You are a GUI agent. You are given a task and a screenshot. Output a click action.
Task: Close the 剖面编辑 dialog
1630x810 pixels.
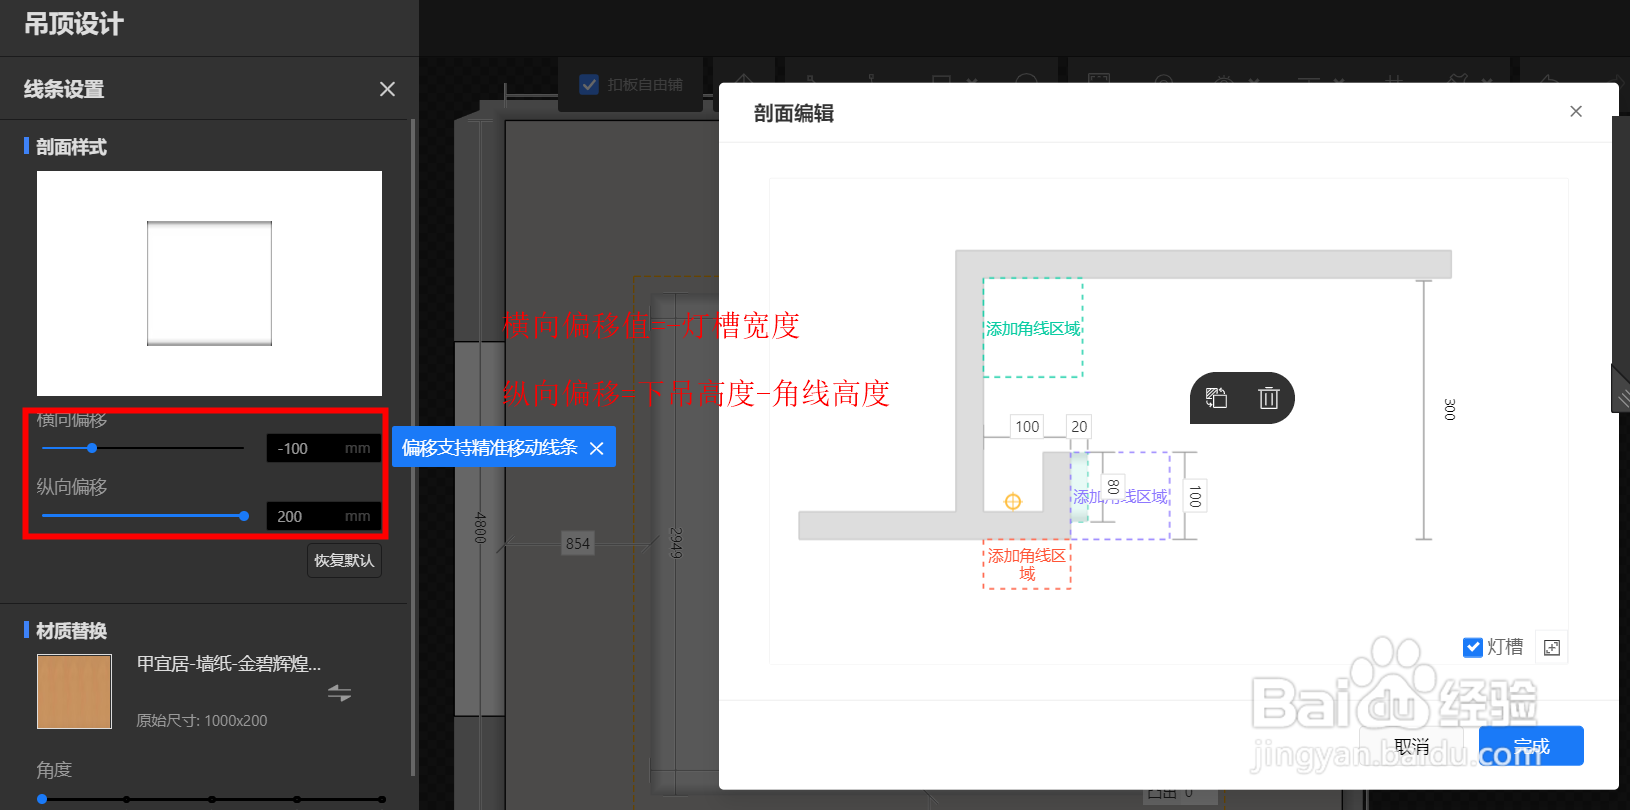click(x=1576, y=111)
